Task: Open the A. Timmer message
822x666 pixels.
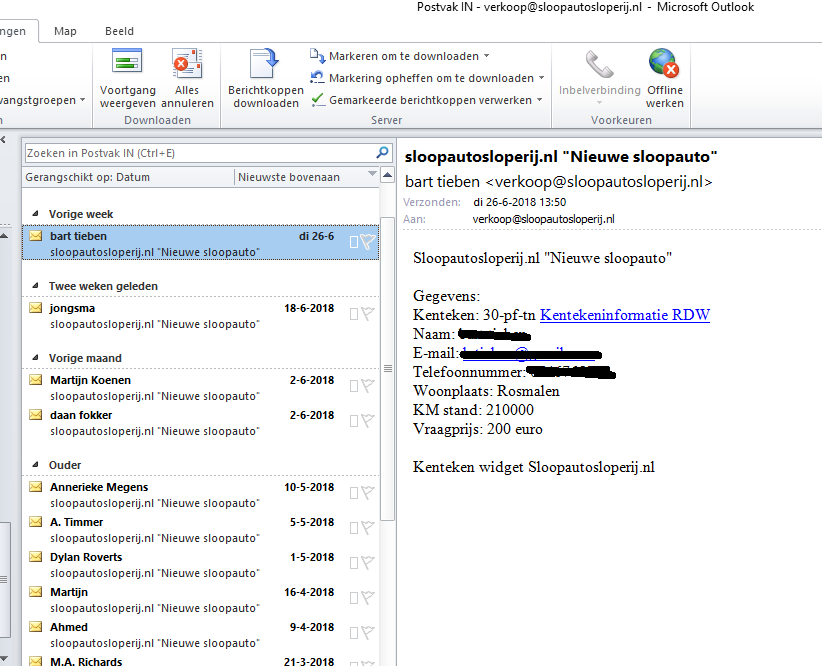Action: [200, 530]
